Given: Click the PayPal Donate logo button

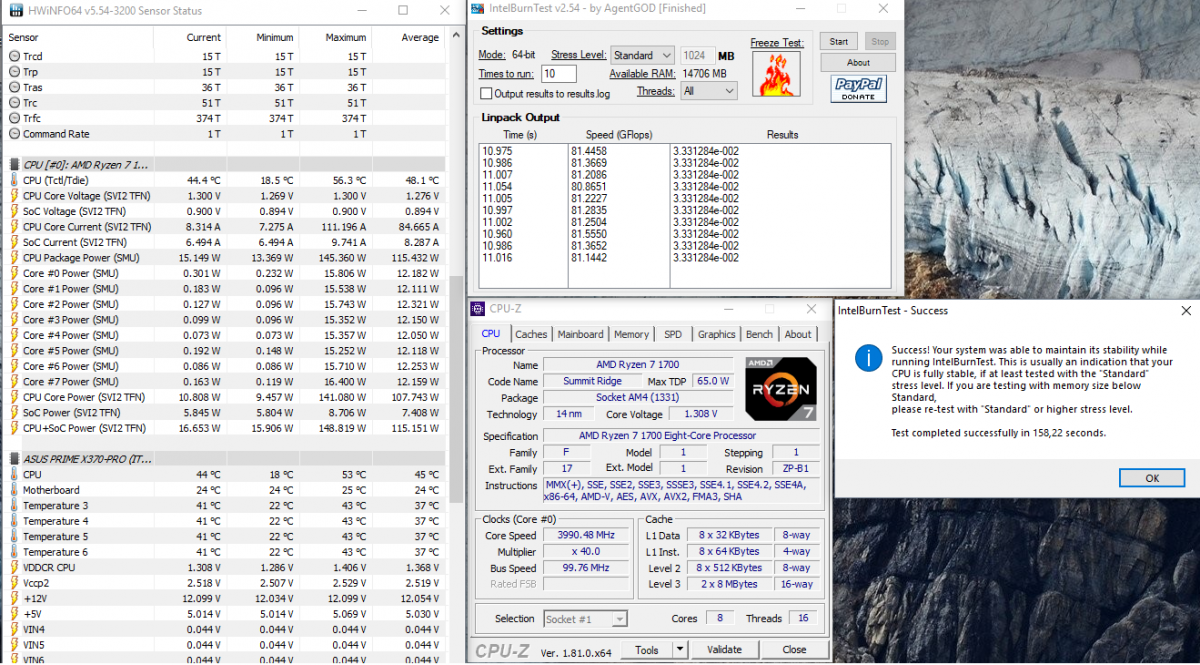Looking at the screenshot, I should coord(858,89).
